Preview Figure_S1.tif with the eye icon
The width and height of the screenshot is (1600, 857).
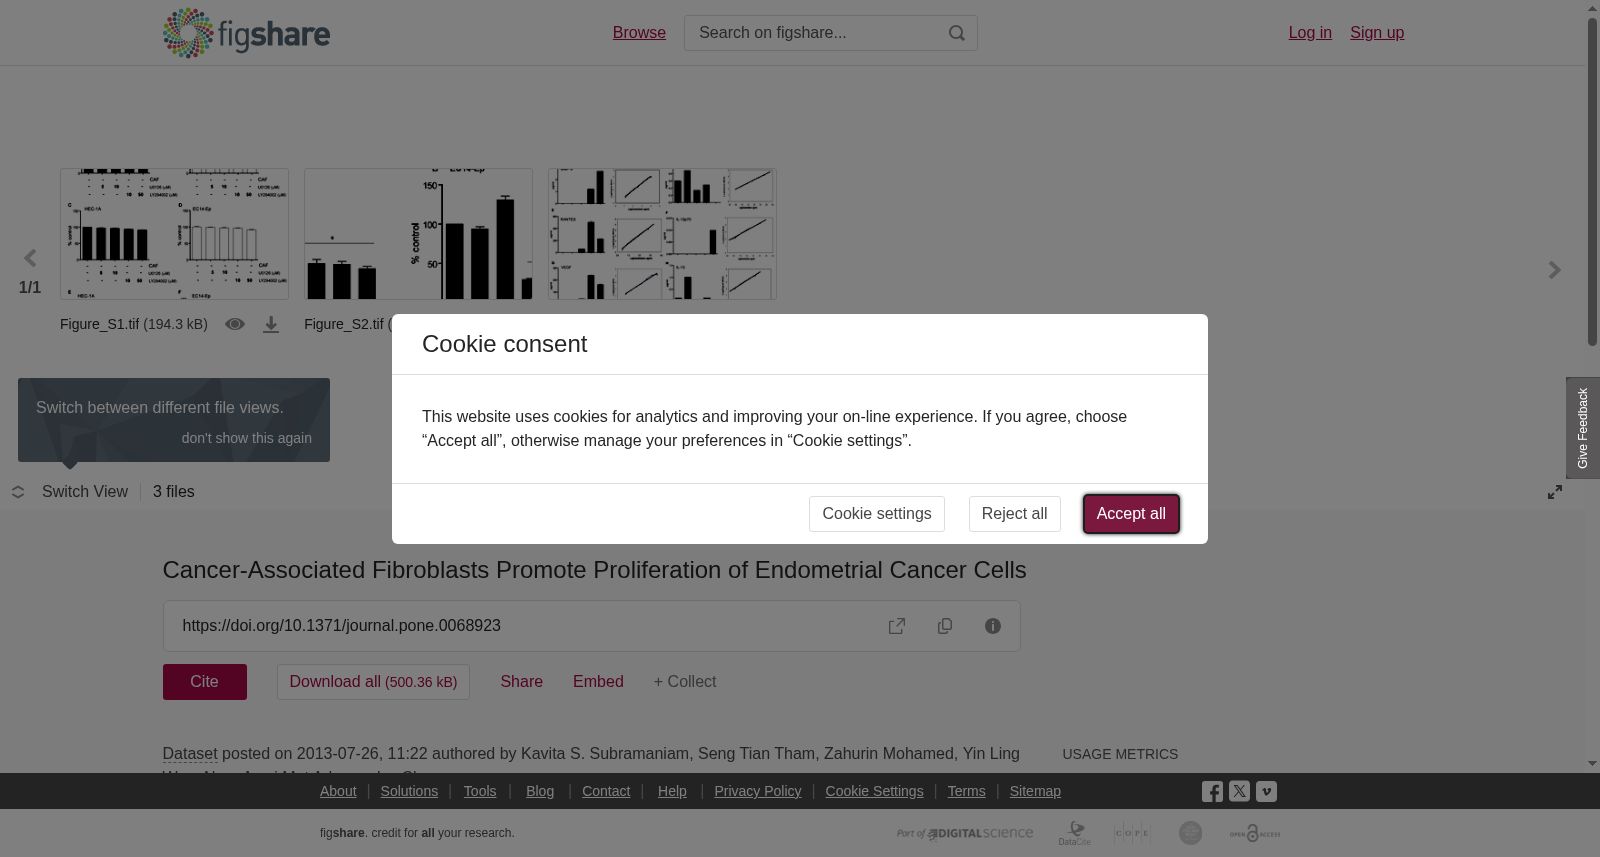pos(235,324)
